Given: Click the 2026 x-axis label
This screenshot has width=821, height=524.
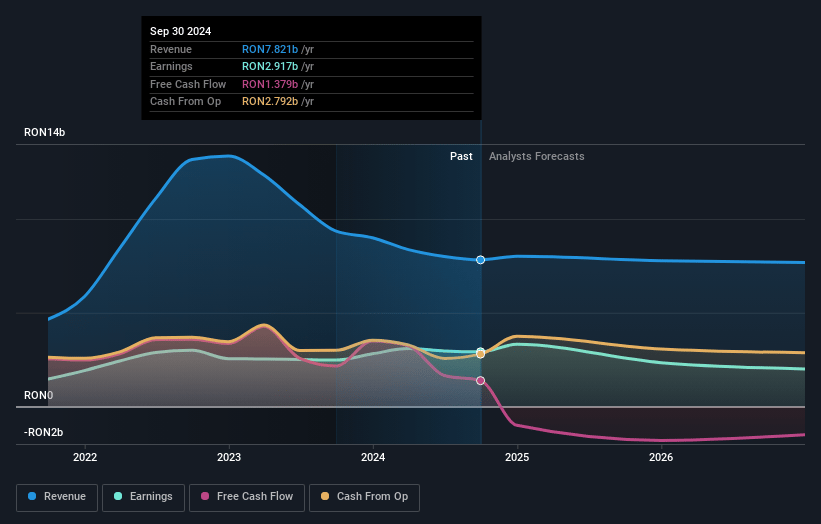Looking at the screenshot, I should click(661, 457).
